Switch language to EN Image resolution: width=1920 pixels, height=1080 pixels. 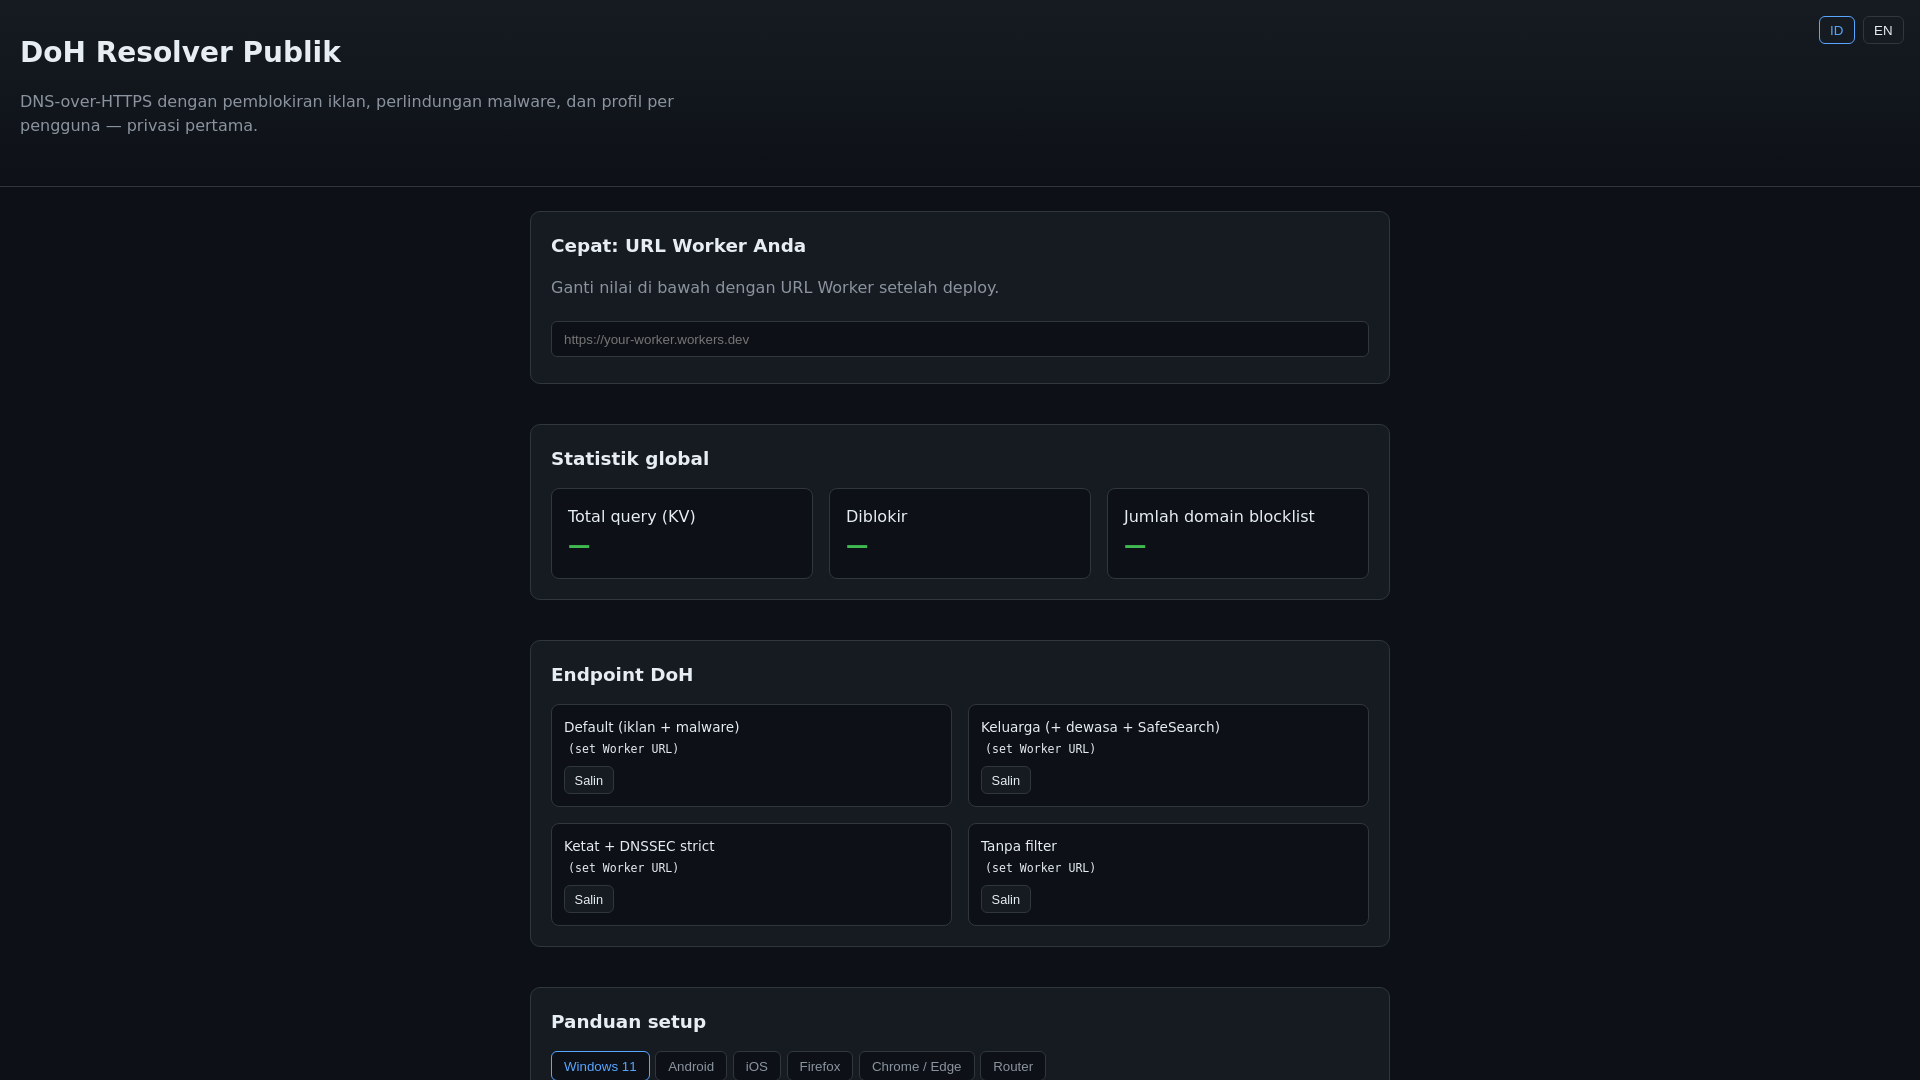[1883, 30]
